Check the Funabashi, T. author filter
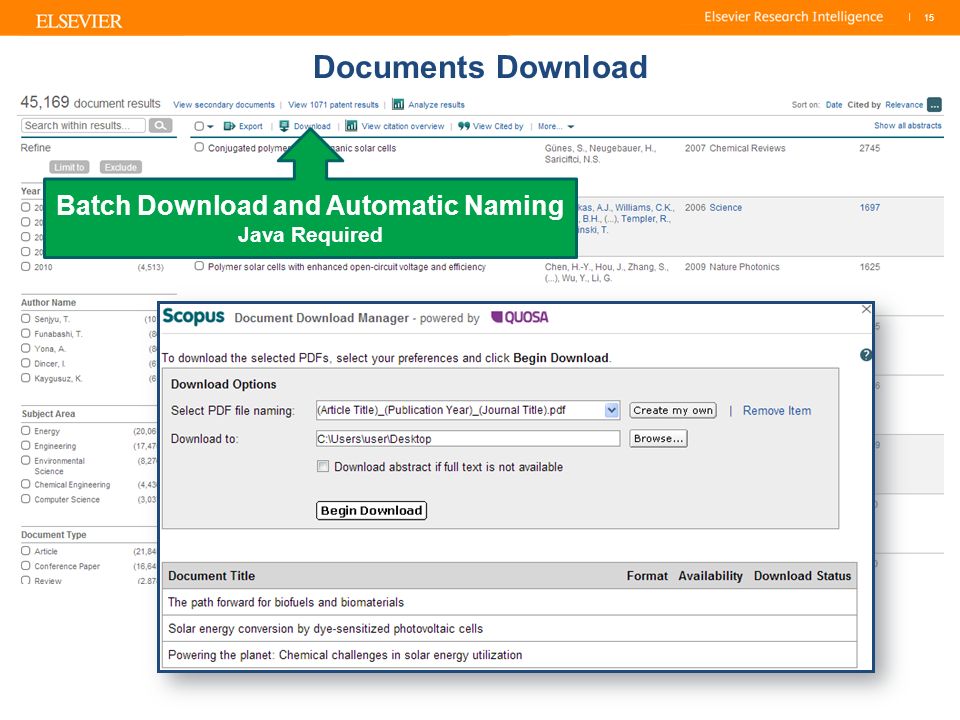This screenshot has width=960, height=720. pos(26,333)
